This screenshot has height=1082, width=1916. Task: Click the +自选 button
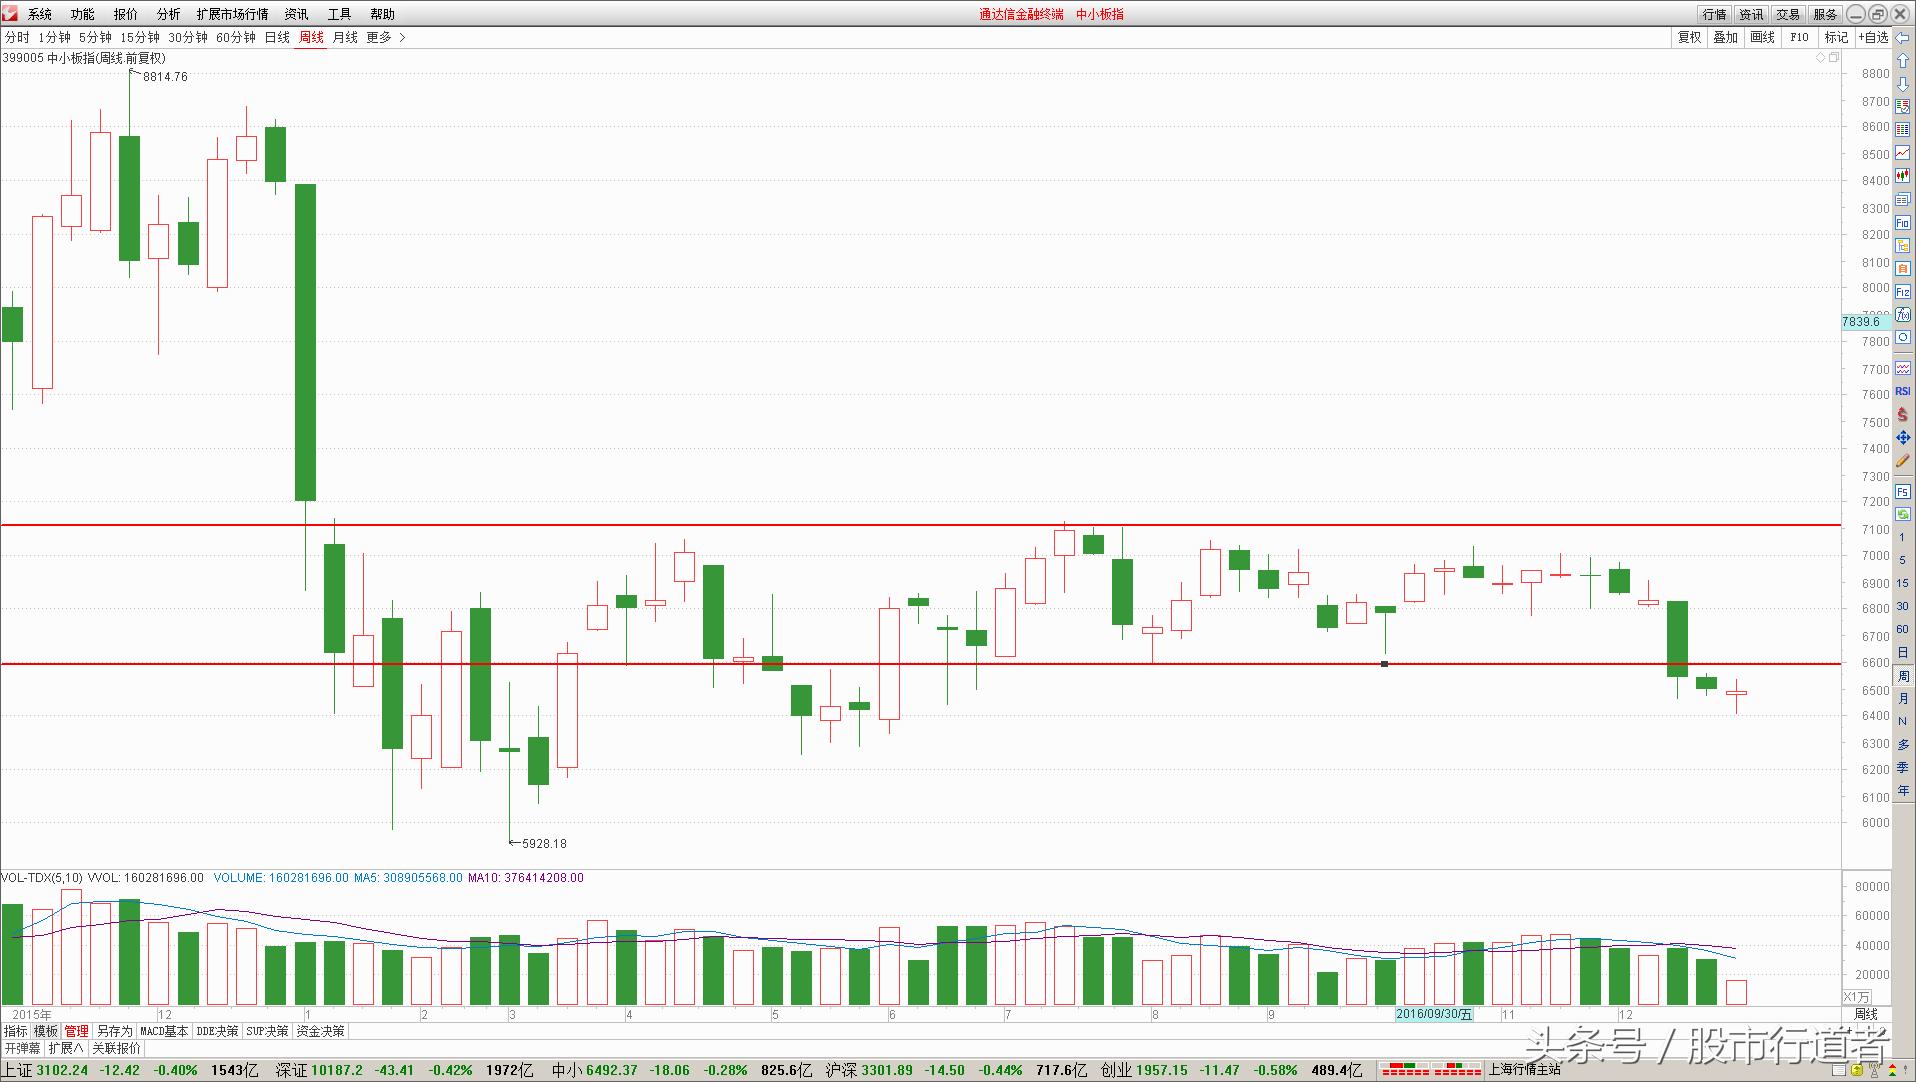pos(1873,38)
